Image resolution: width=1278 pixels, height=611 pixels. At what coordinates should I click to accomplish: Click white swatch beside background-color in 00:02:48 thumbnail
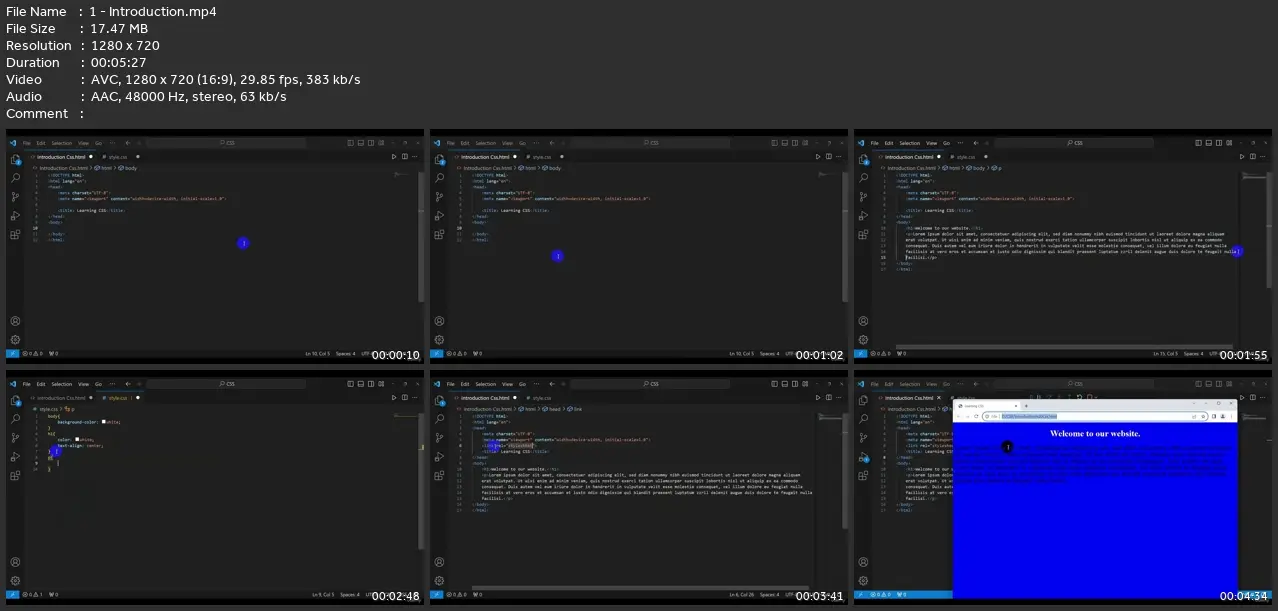[104, 422]
